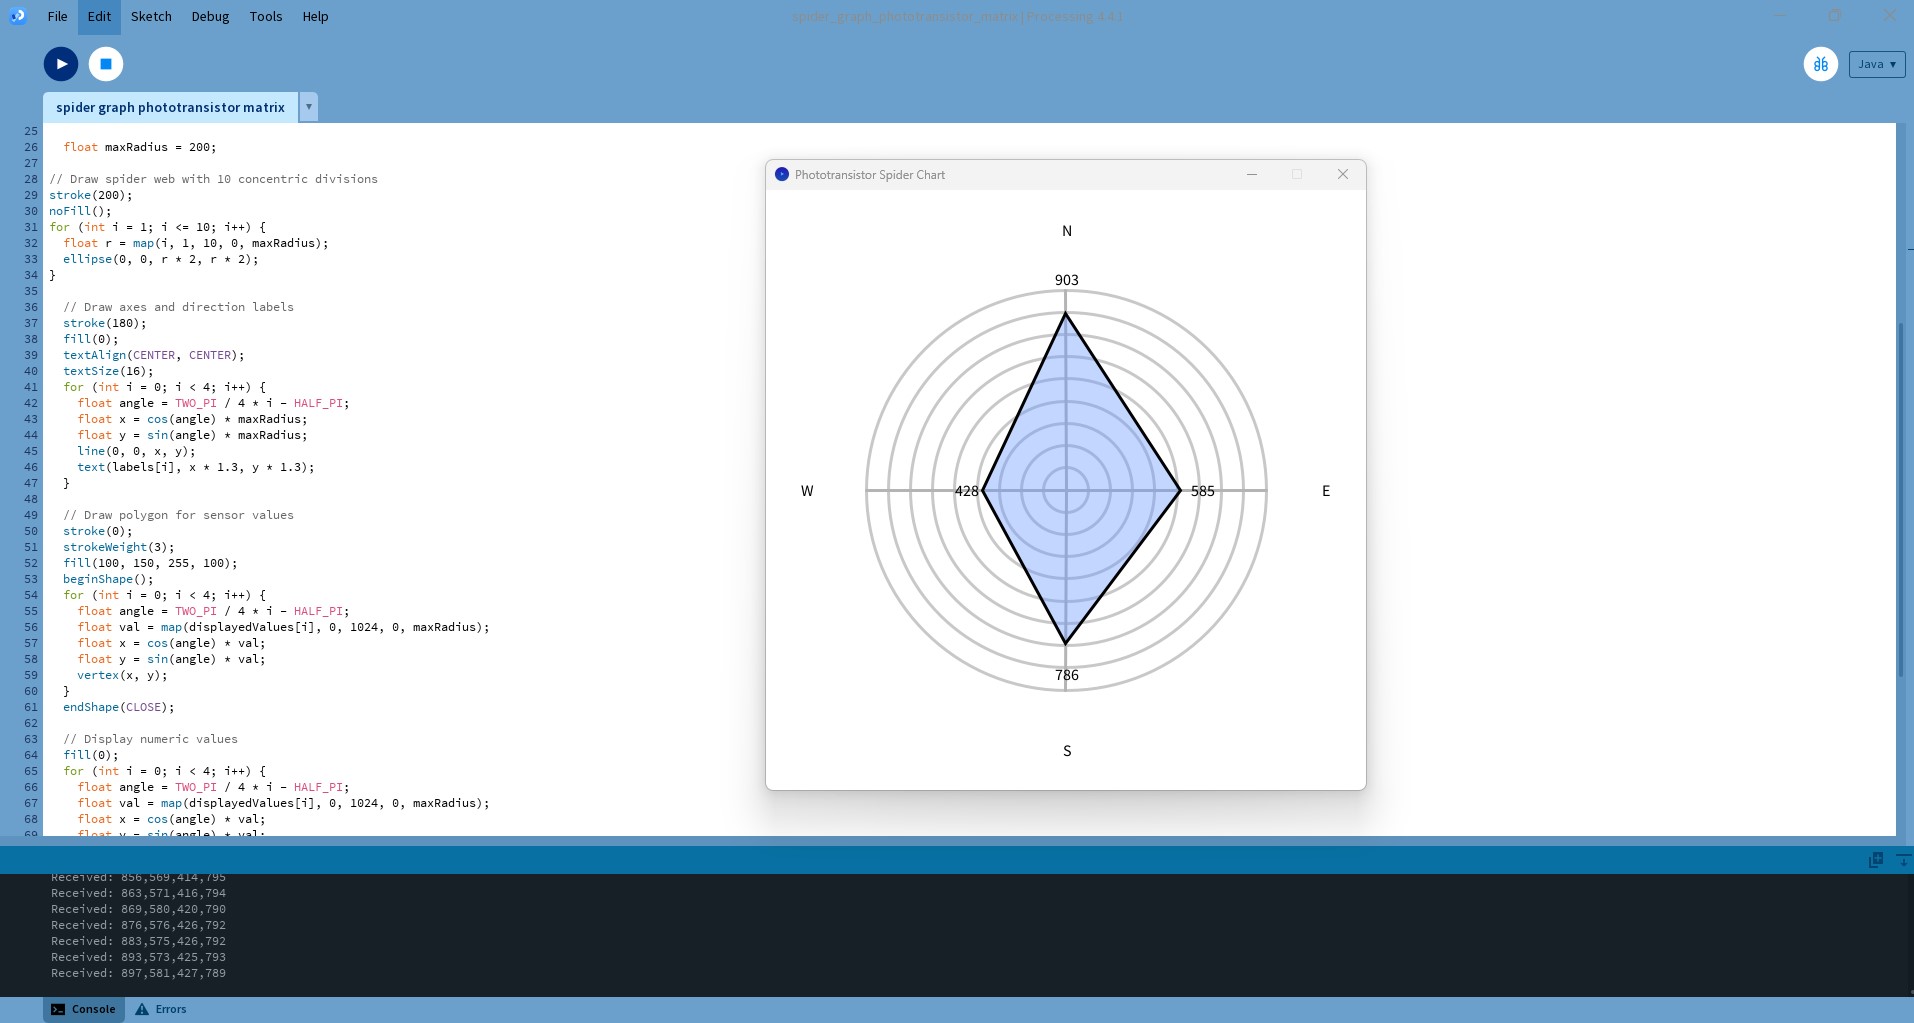Click the 'textSize(16);' code line
Screen dimensions: 1914x1023
108,371
